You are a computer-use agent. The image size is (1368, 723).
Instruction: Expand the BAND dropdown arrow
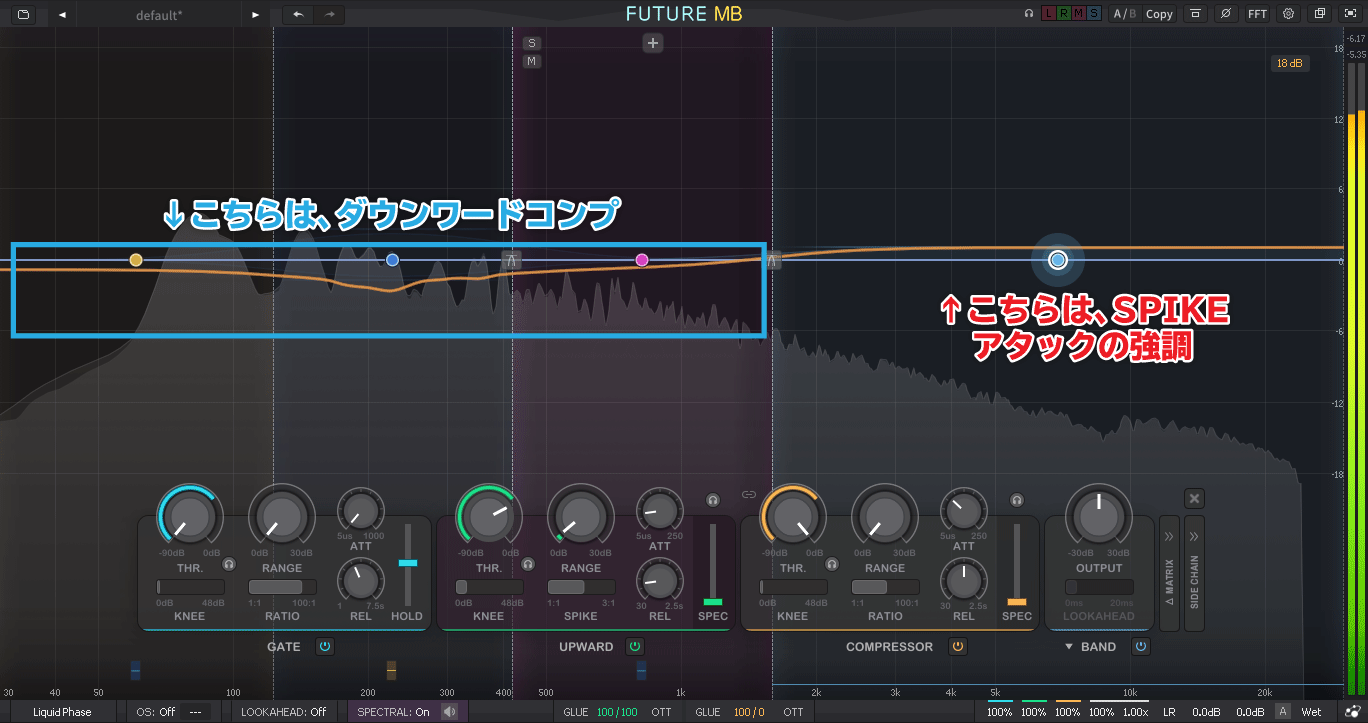pyautogui.click(x=1067, y=647)
